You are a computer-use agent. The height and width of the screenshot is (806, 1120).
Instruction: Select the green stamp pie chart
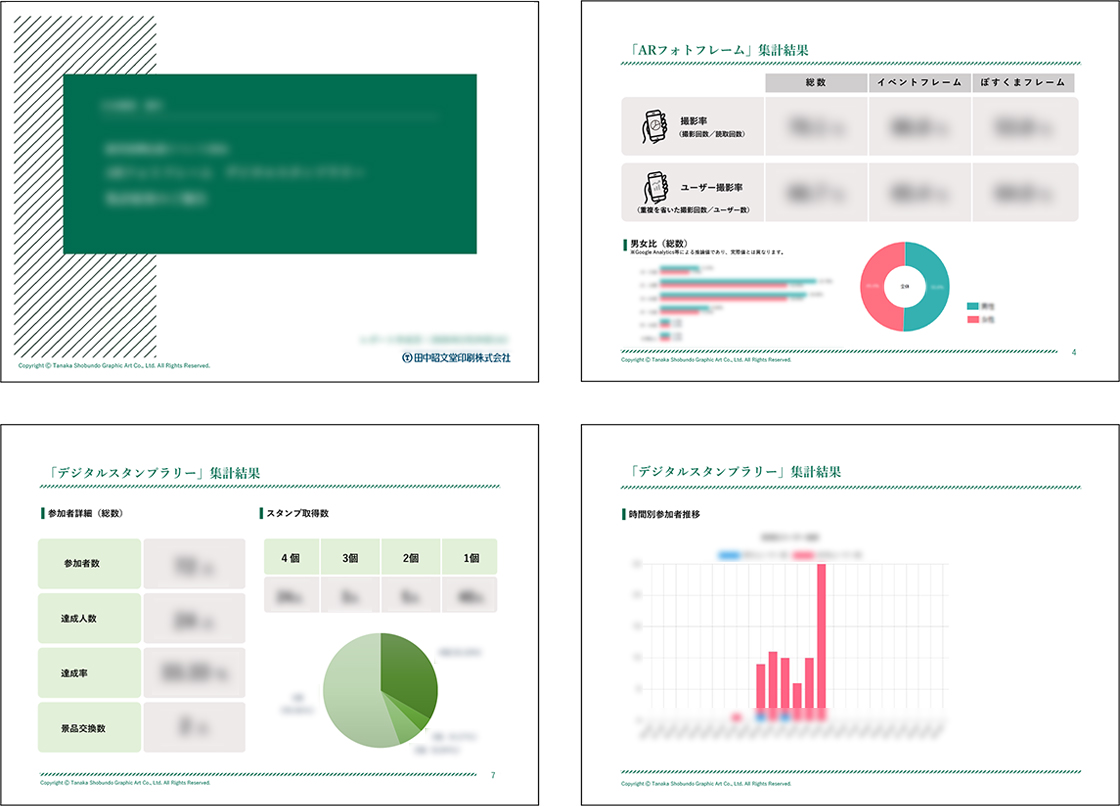point(378,690)
